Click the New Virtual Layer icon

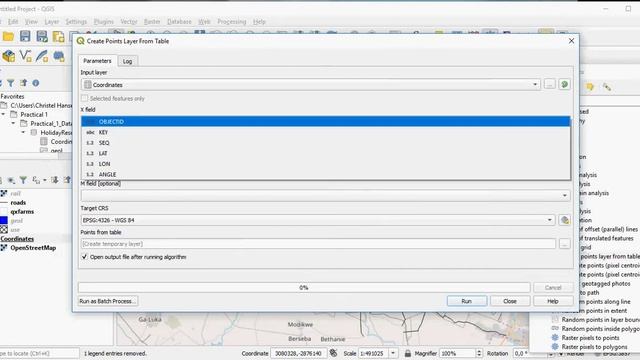[x=59, y=56]
